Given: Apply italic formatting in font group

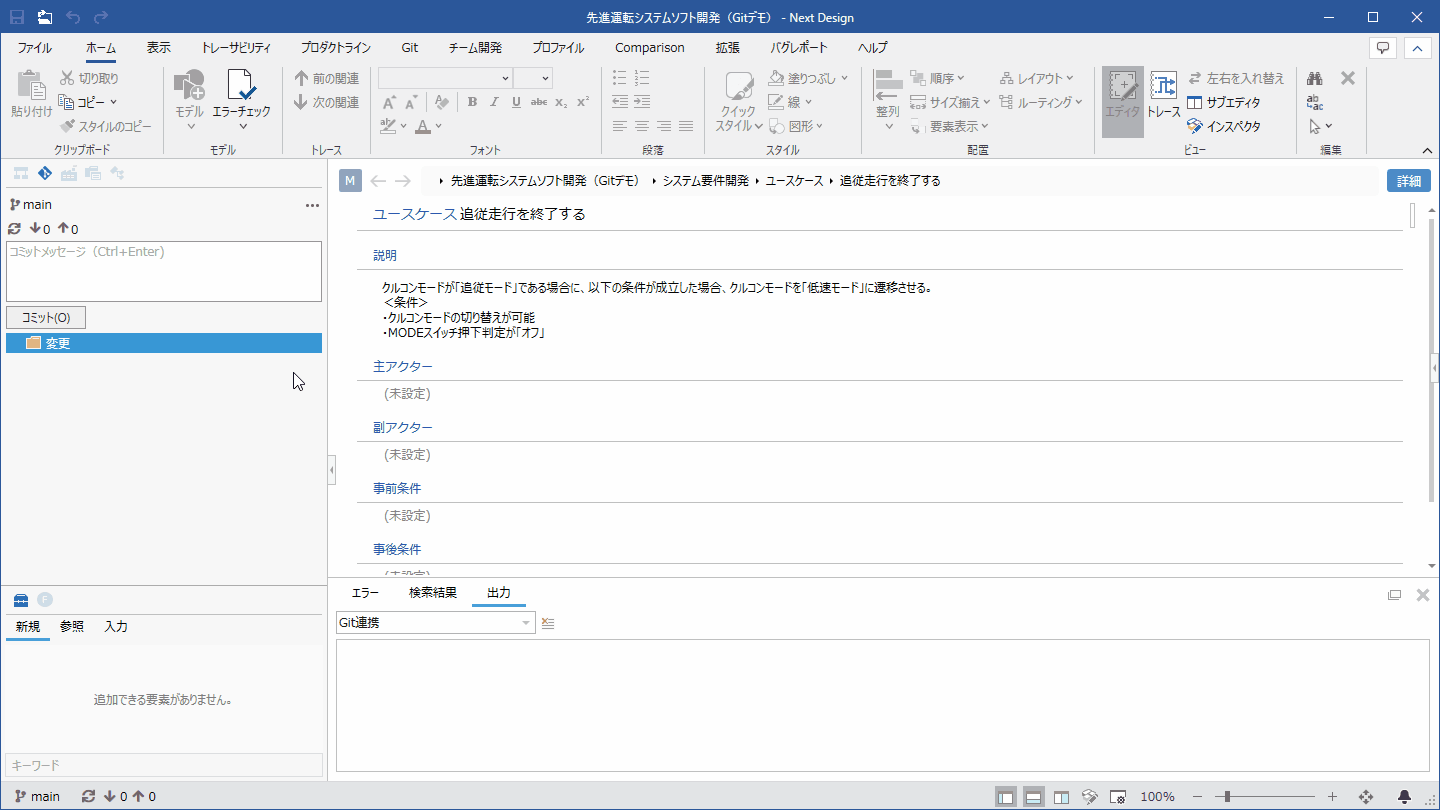Looking at the screenshot, I should 494,102.
